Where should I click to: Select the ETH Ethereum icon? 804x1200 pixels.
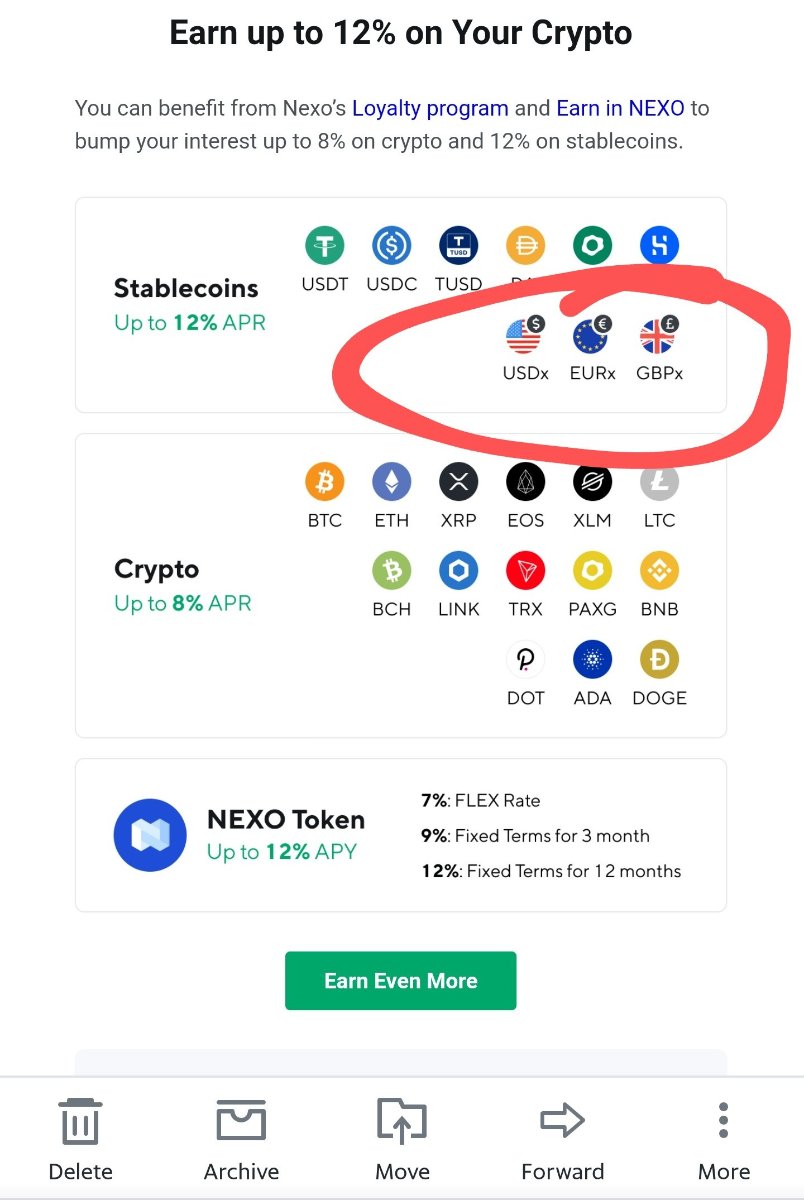coord(391,482)
